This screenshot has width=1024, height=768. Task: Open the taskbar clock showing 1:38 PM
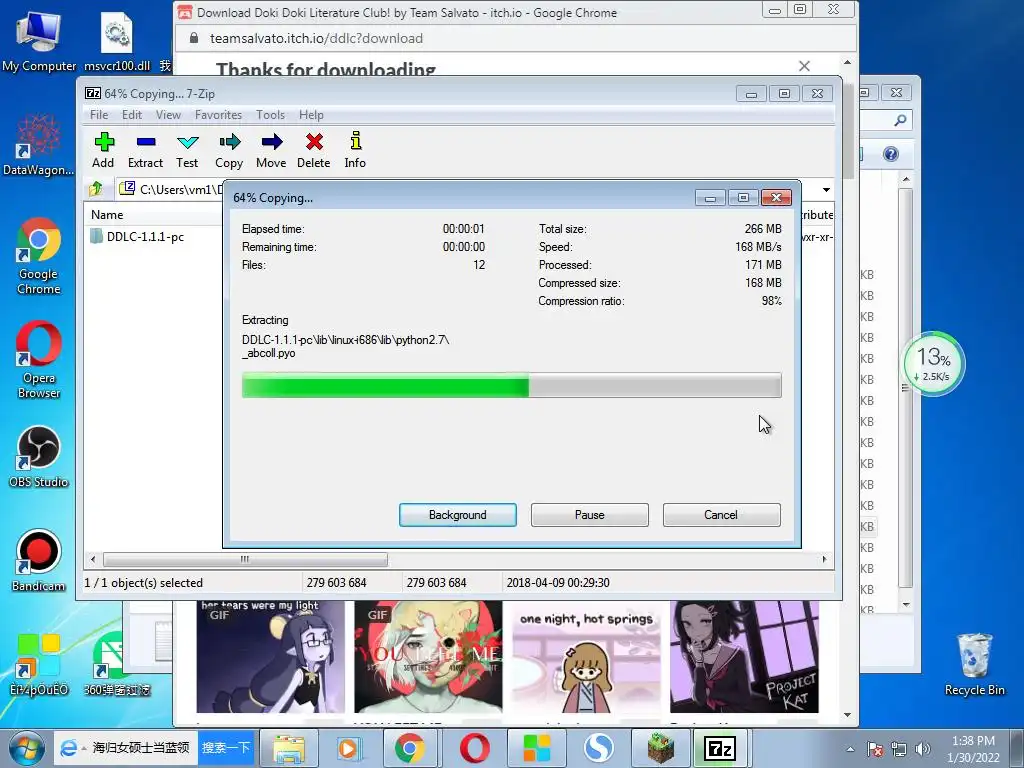973,749
